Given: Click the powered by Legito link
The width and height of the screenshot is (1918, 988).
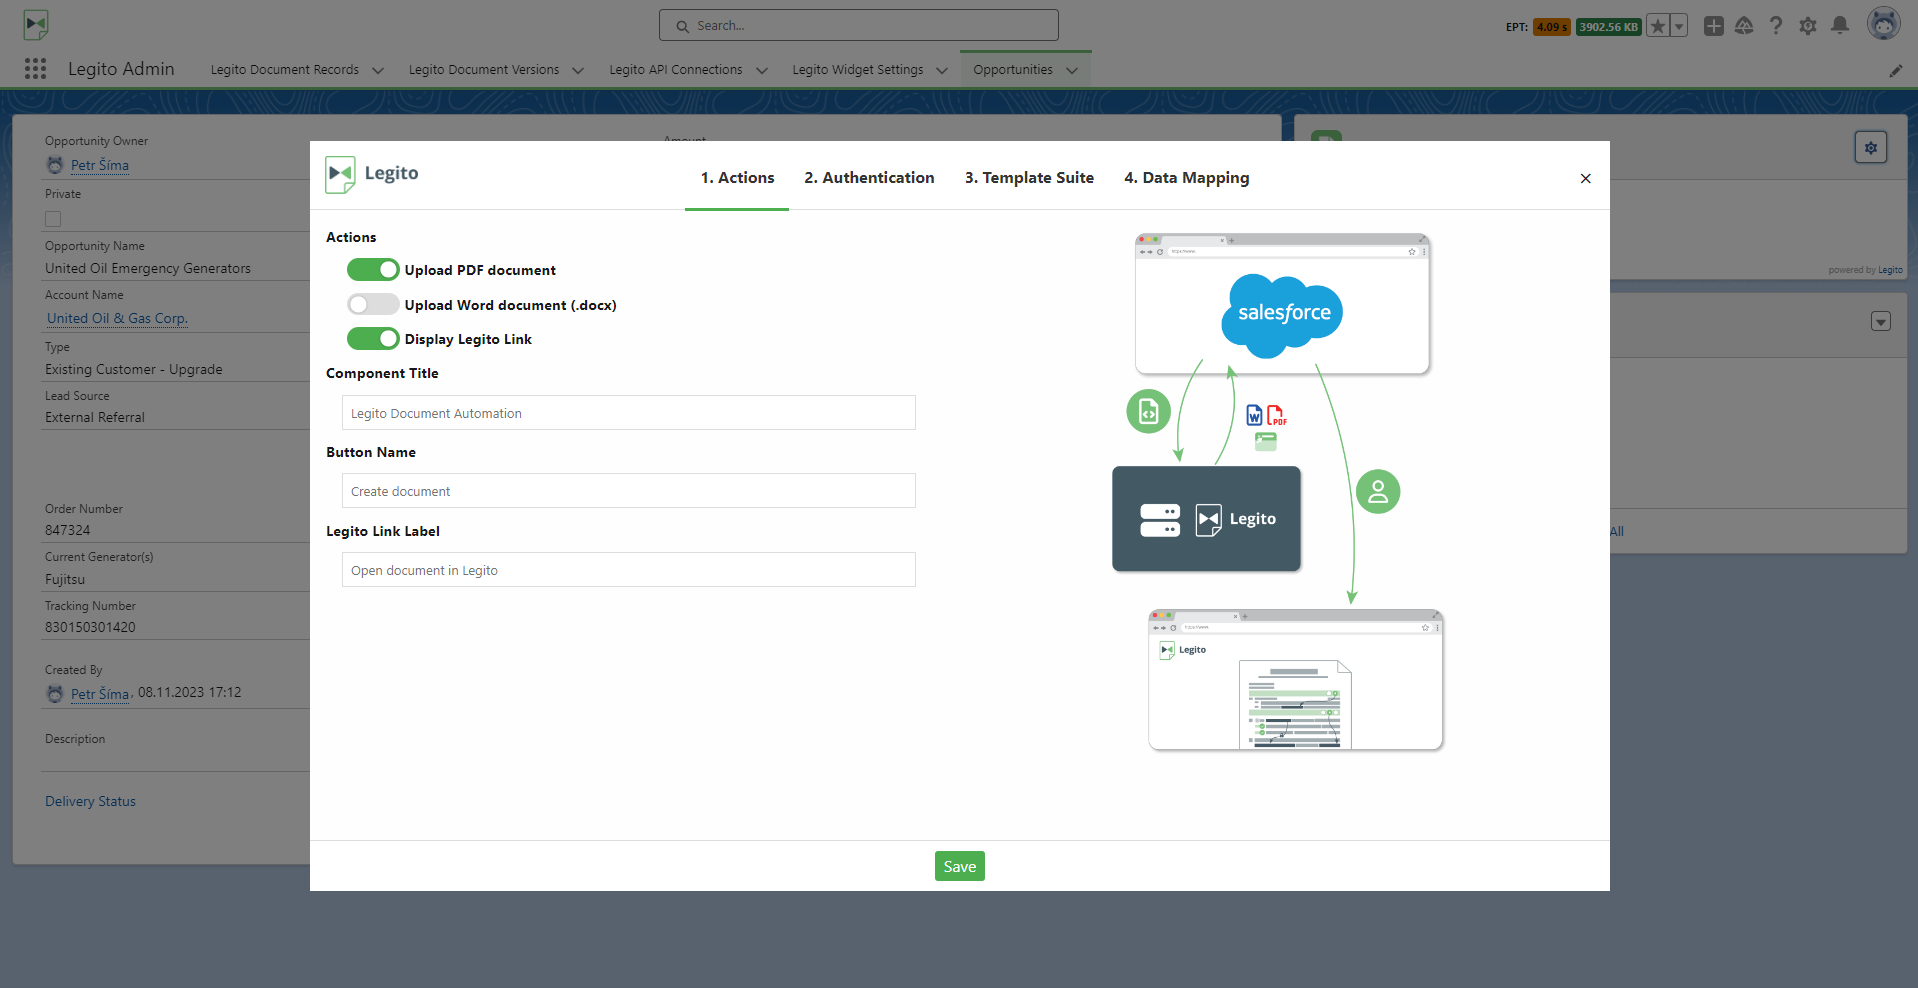Looking at the screenshot, I should coord(1890,270).
